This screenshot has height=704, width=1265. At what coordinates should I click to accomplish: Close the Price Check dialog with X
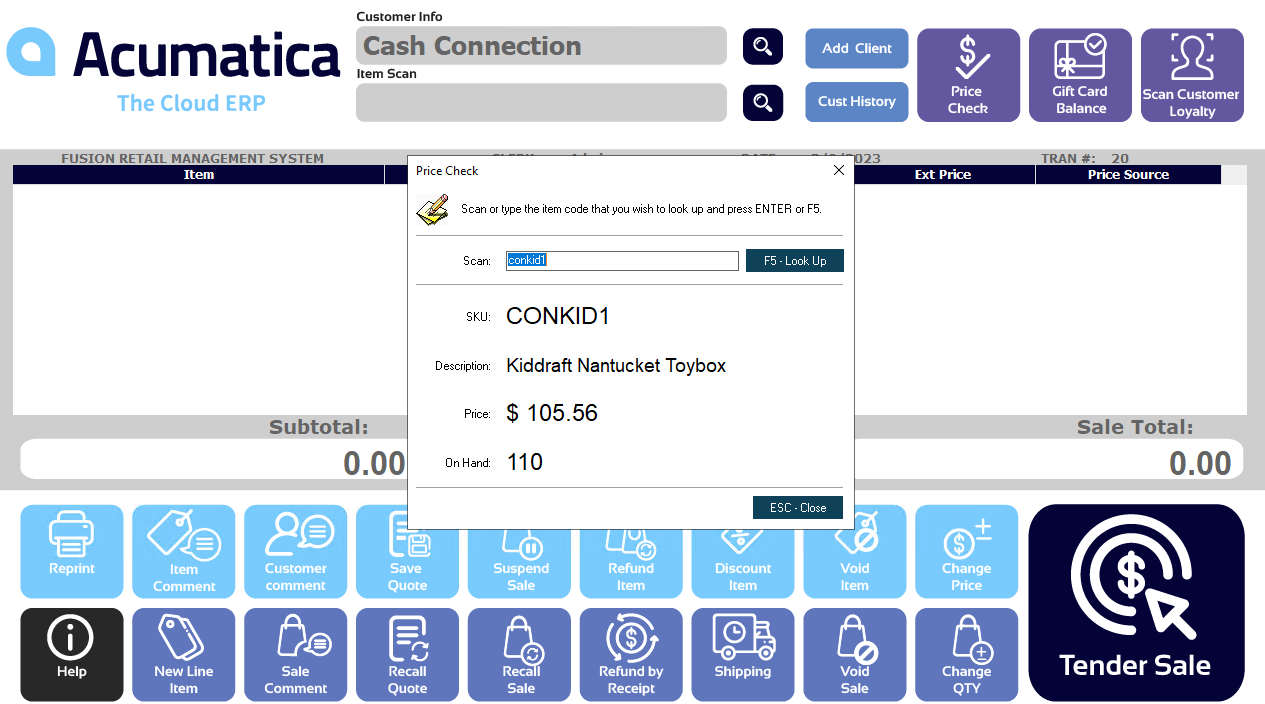[839, 170]
